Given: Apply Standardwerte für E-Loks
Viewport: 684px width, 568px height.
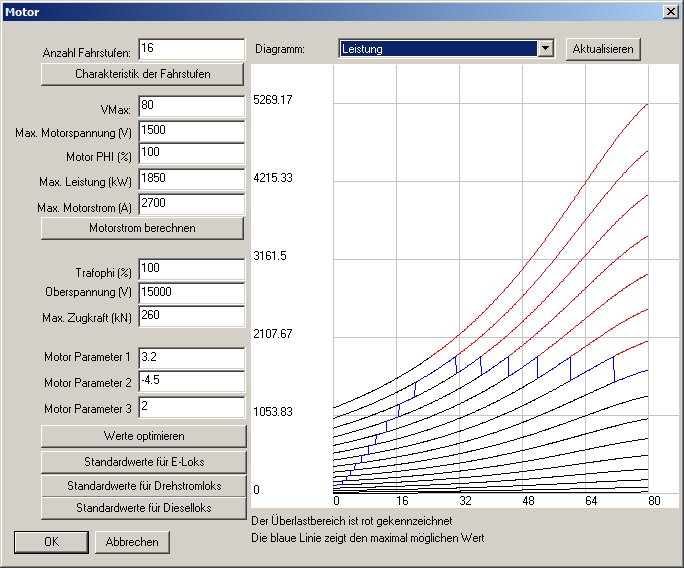Looking at the screenshot, I should (x=144, y=462).
